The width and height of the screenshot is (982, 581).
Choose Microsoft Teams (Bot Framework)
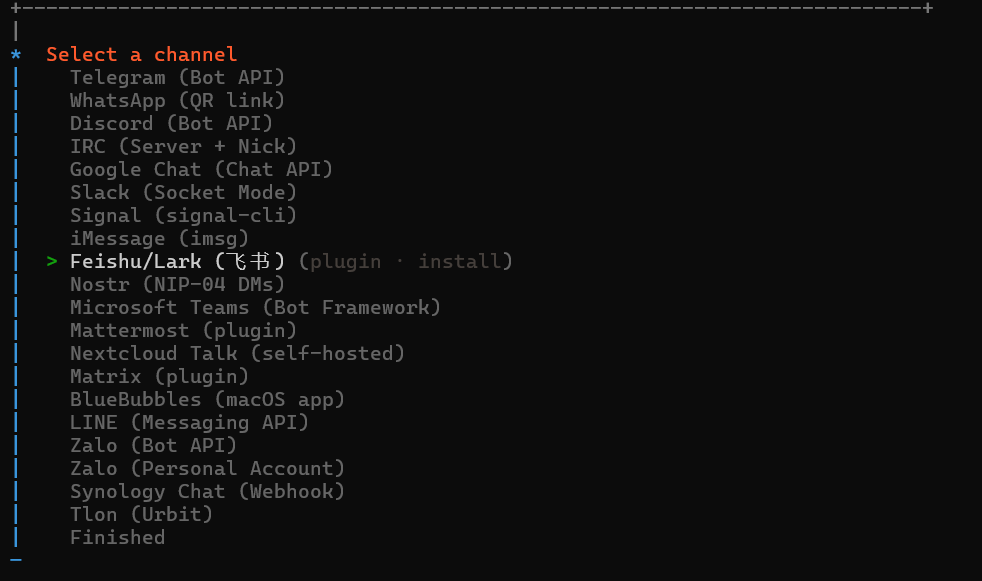[255, 307]
